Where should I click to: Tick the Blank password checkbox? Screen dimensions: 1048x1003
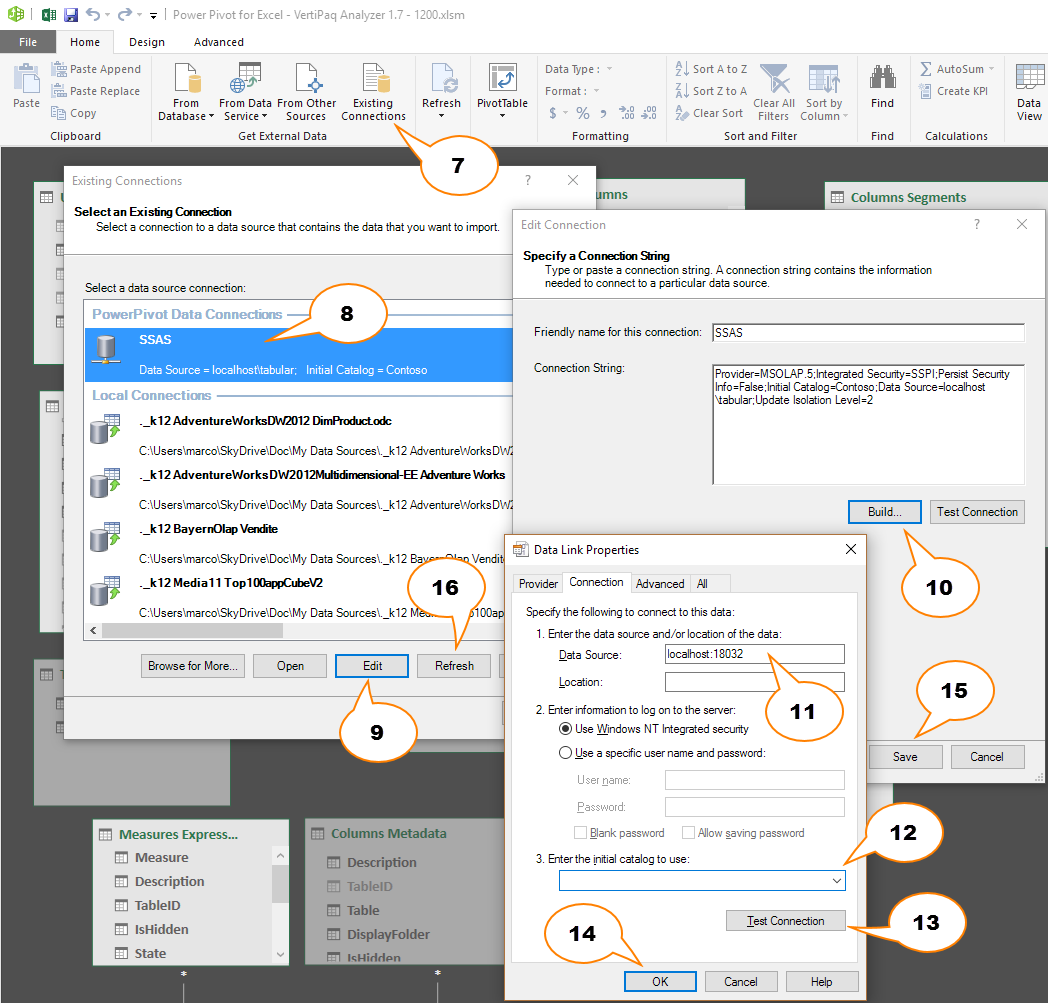coord(580,833)
